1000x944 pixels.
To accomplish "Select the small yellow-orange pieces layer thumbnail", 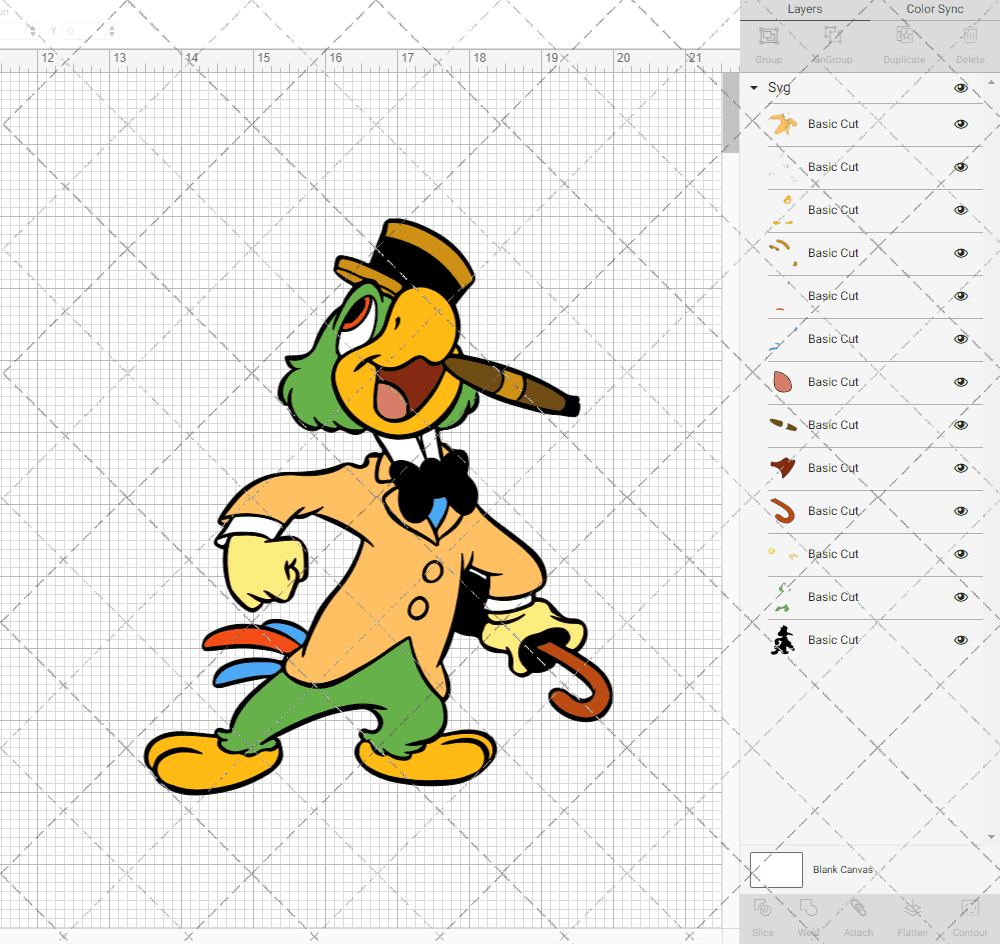I will tap(783, 210).
